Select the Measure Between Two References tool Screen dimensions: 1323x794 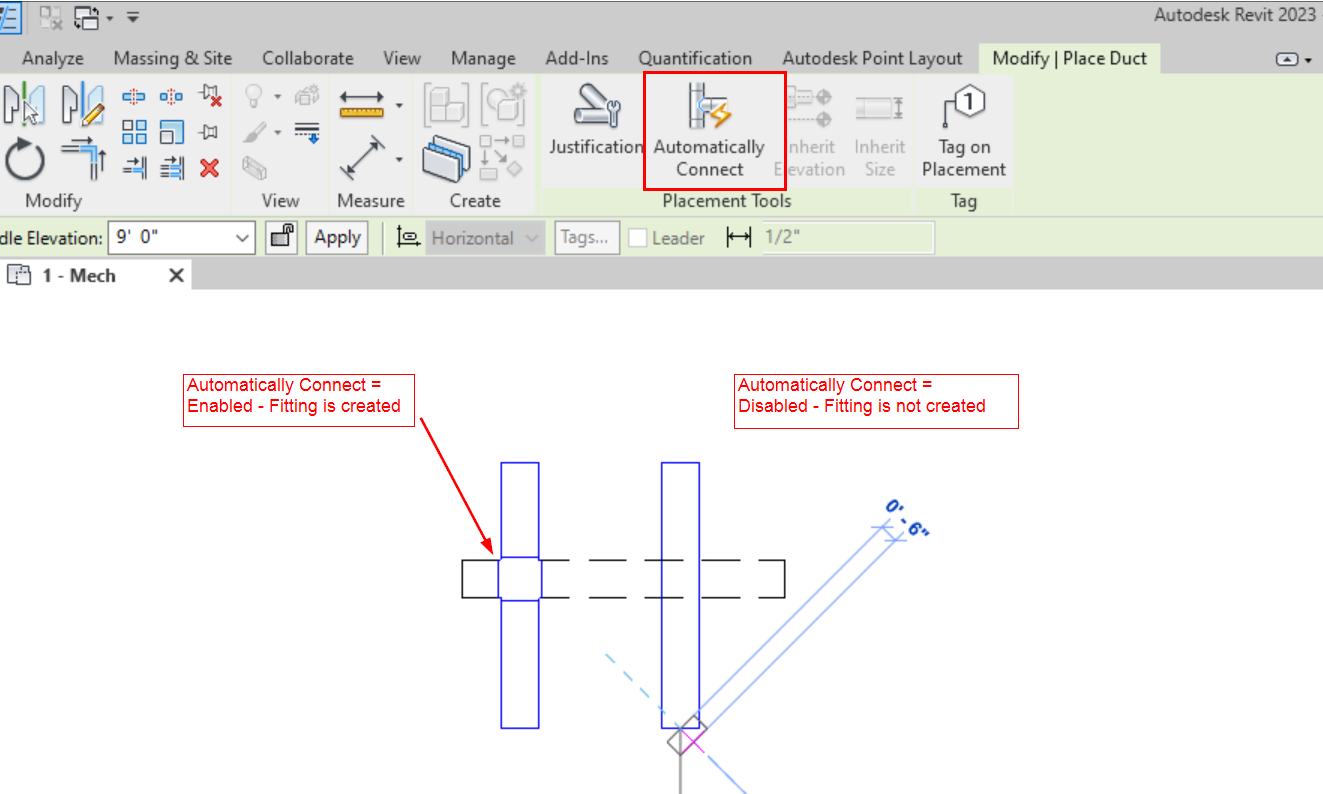(x=361, y=104)
